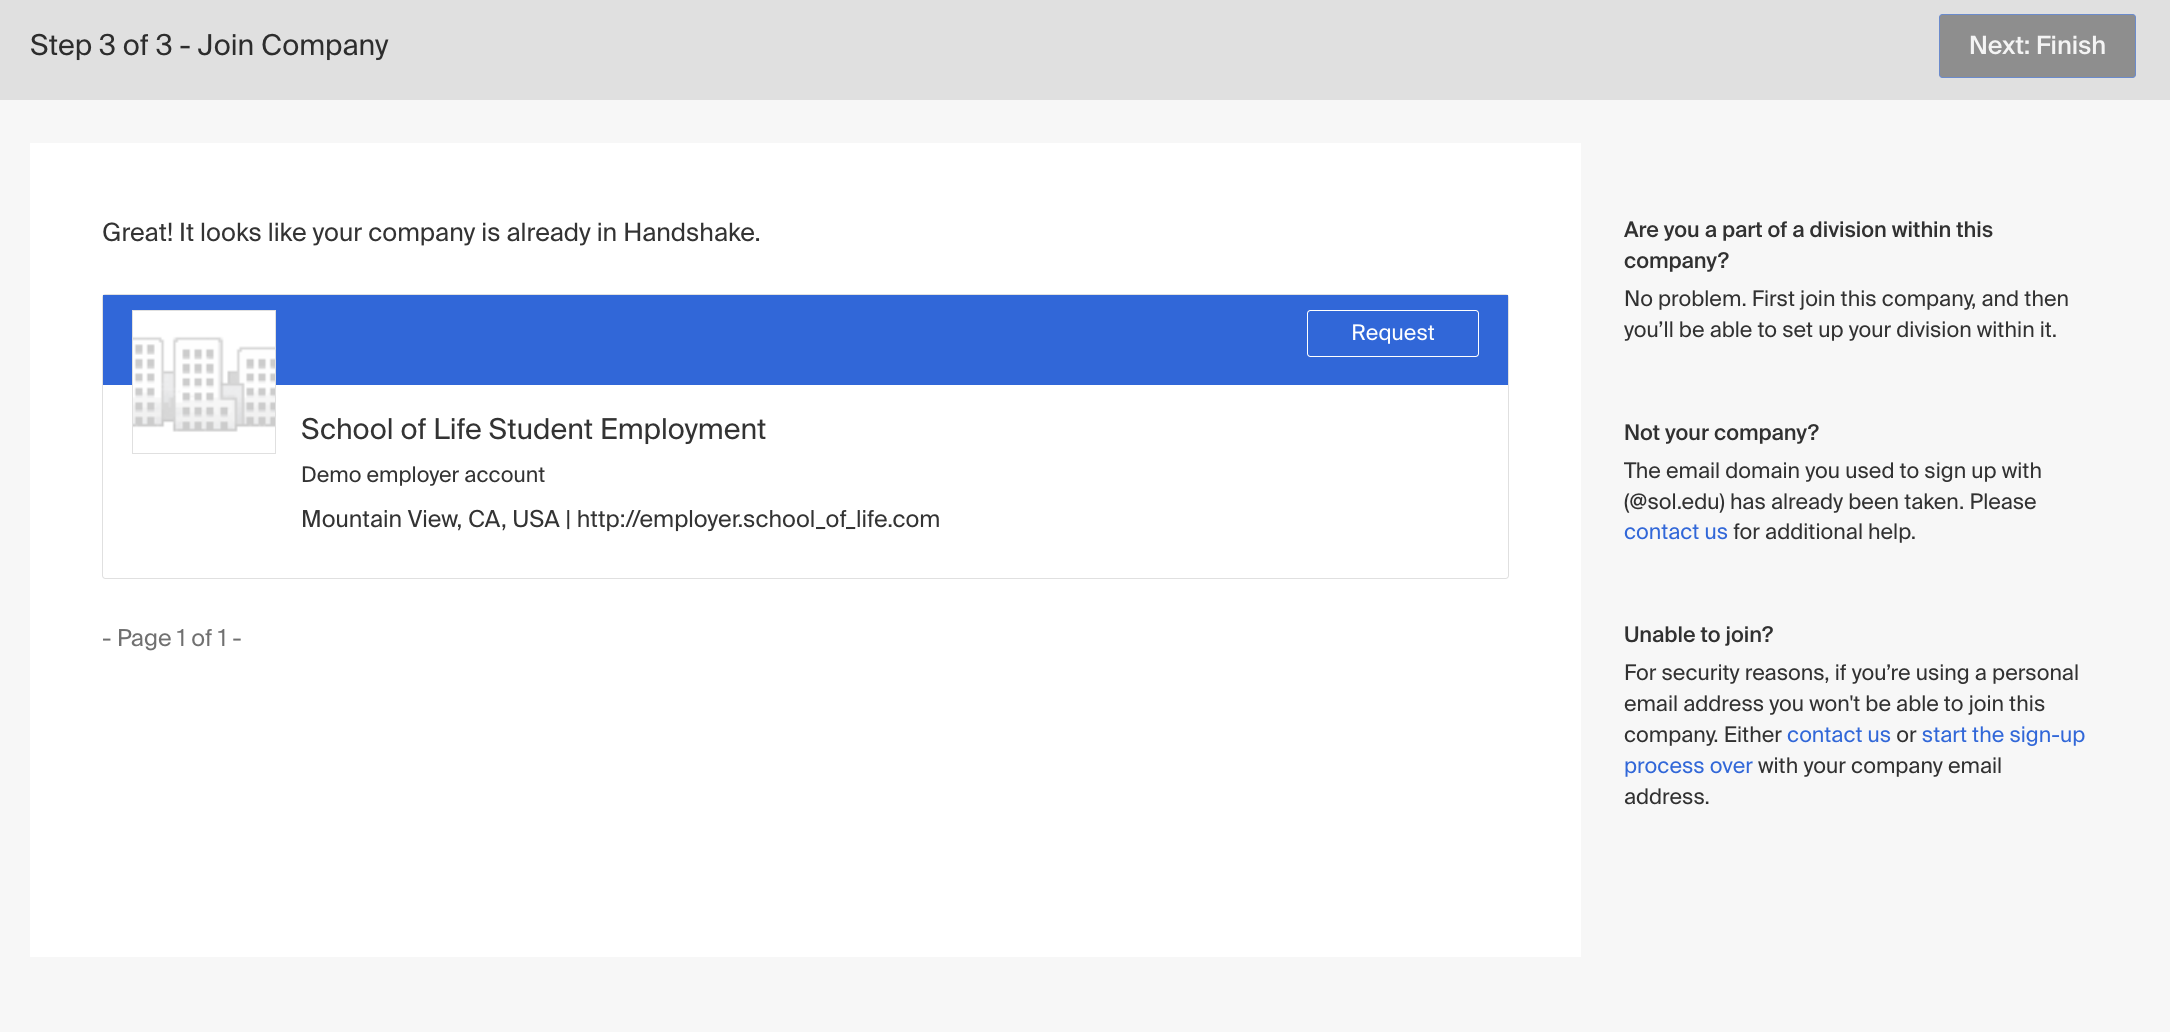Click the "Step 3 of 3" heading

click(x=209, y=45)
